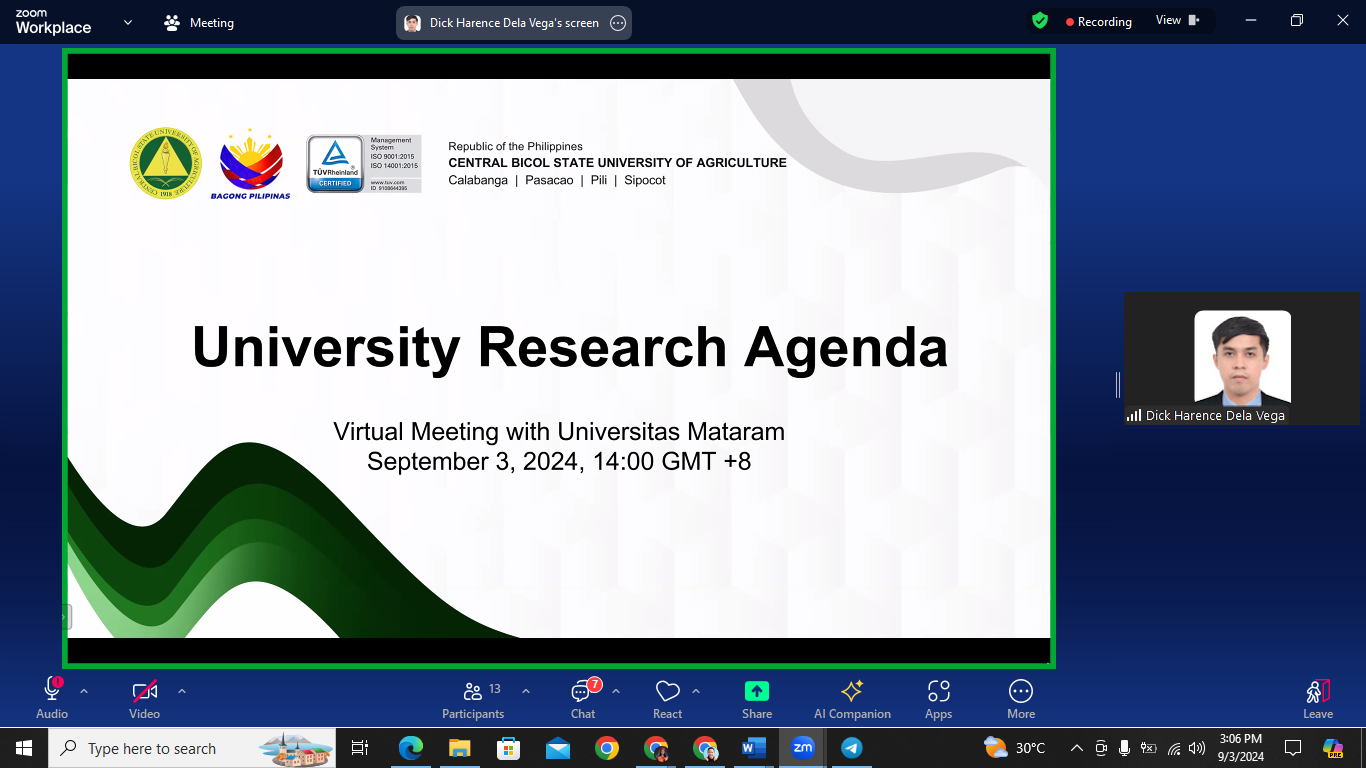Open Telegram from the taskbar
Screen dimensions: 1366x768
[x=851, y=747]
